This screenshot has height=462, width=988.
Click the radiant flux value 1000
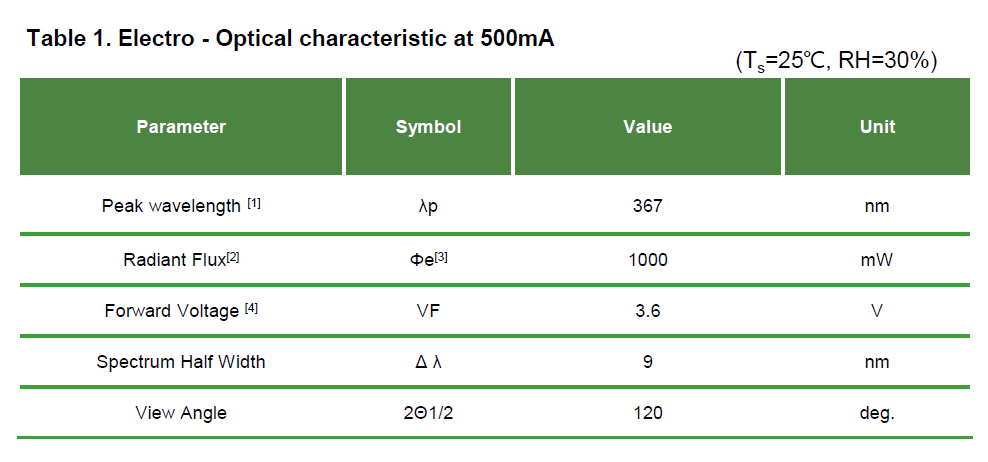647,260
